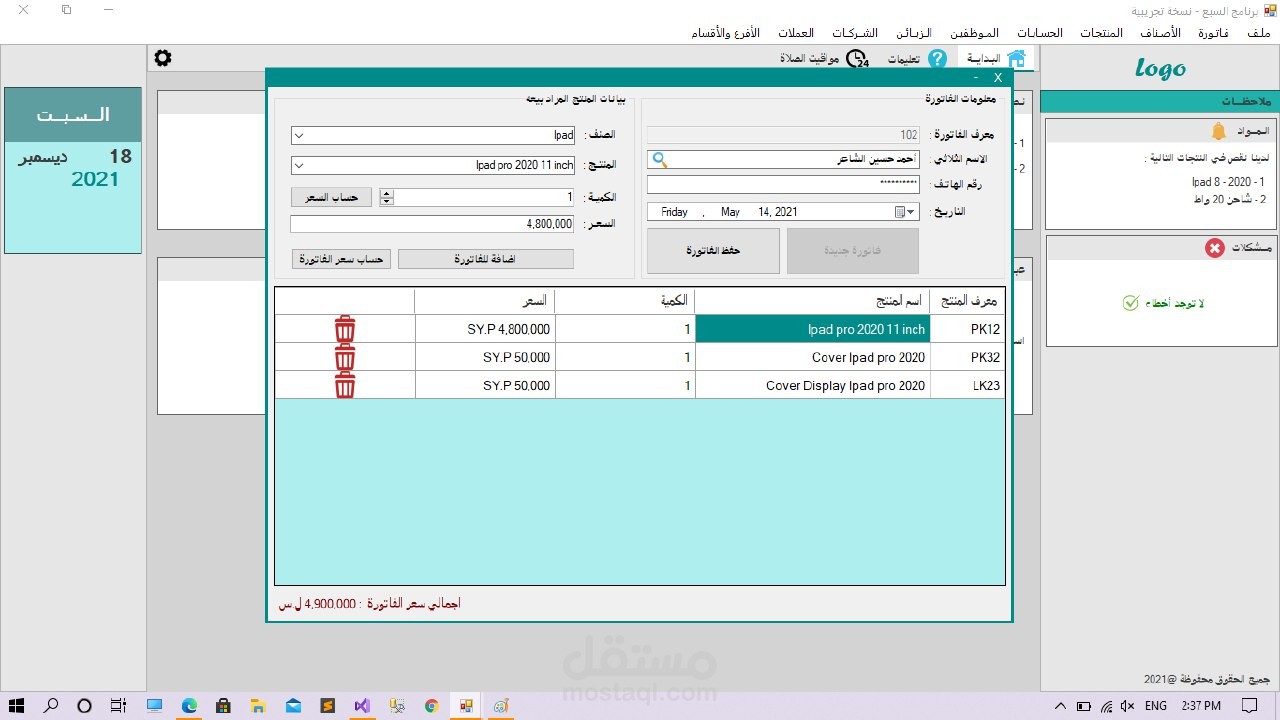The height and width of the screenshot is (720, 1280).
Task: Open Visual Studio from taskbar
Action: point(362,706)
